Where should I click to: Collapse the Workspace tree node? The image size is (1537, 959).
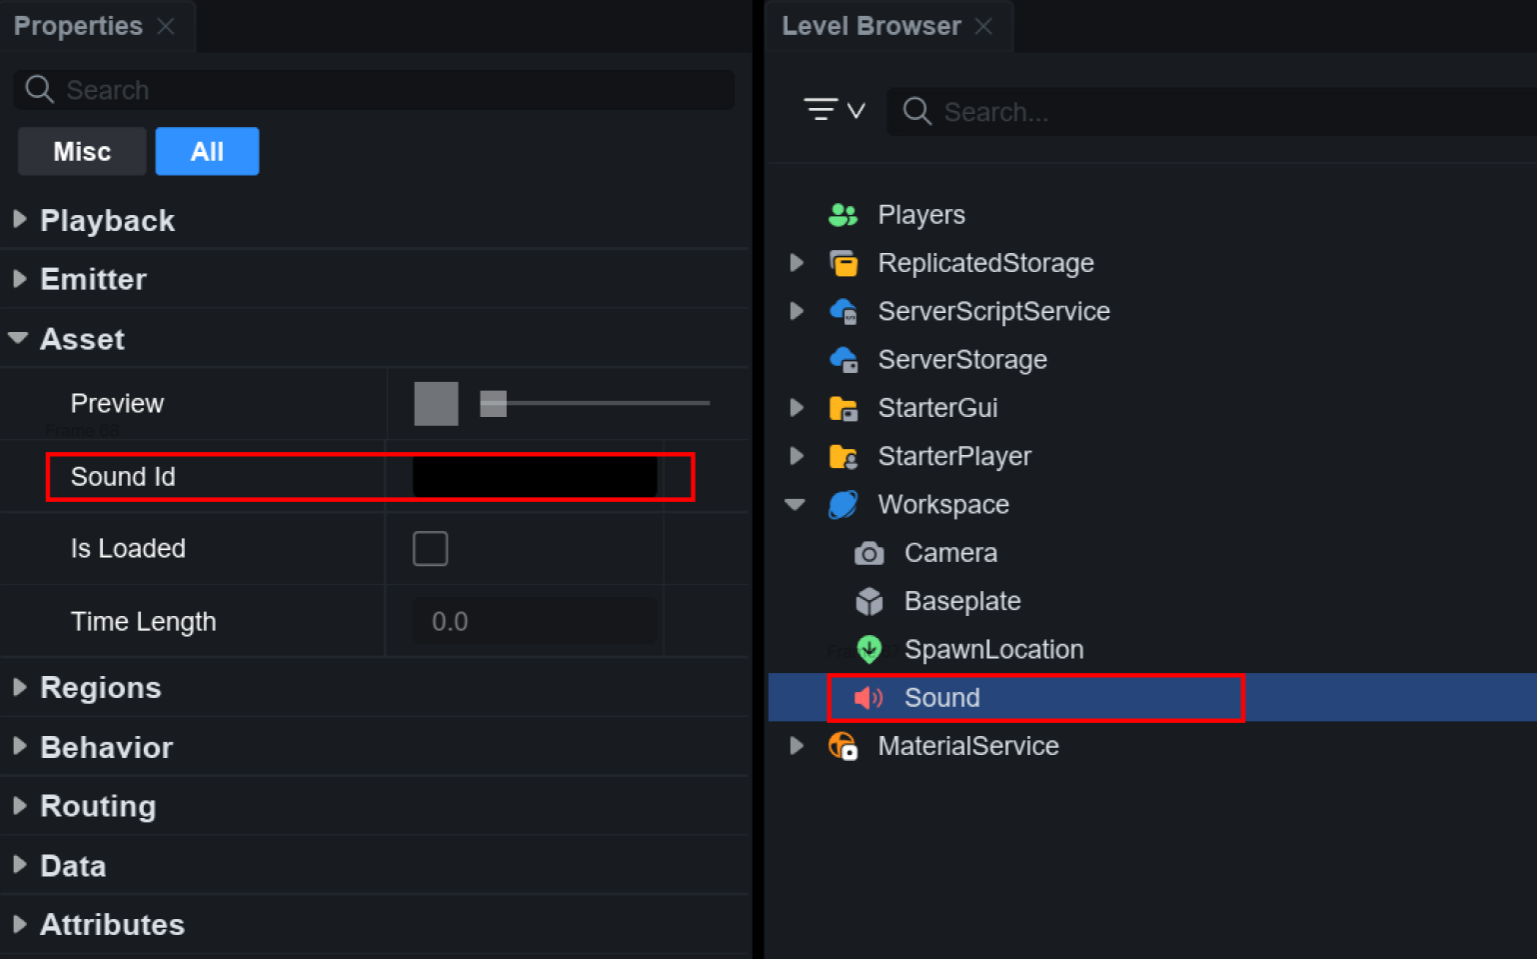795,505
